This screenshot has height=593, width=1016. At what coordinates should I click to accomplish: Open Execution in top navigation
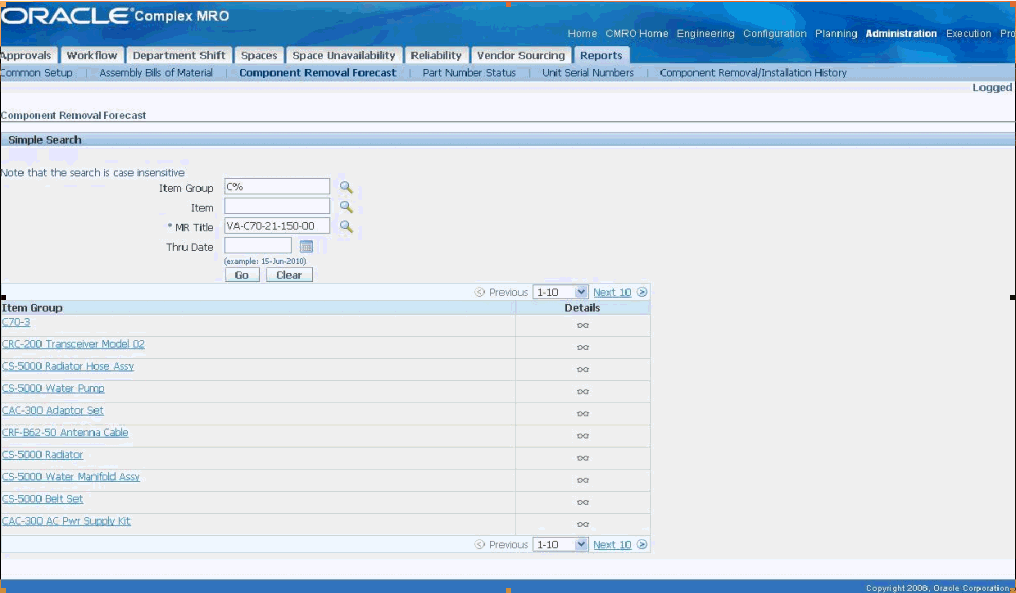(969, 34)
